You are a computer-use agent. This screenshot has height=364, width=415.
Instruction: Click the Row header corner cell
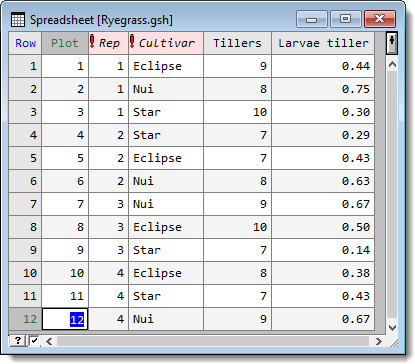click(x=25, y=43)
